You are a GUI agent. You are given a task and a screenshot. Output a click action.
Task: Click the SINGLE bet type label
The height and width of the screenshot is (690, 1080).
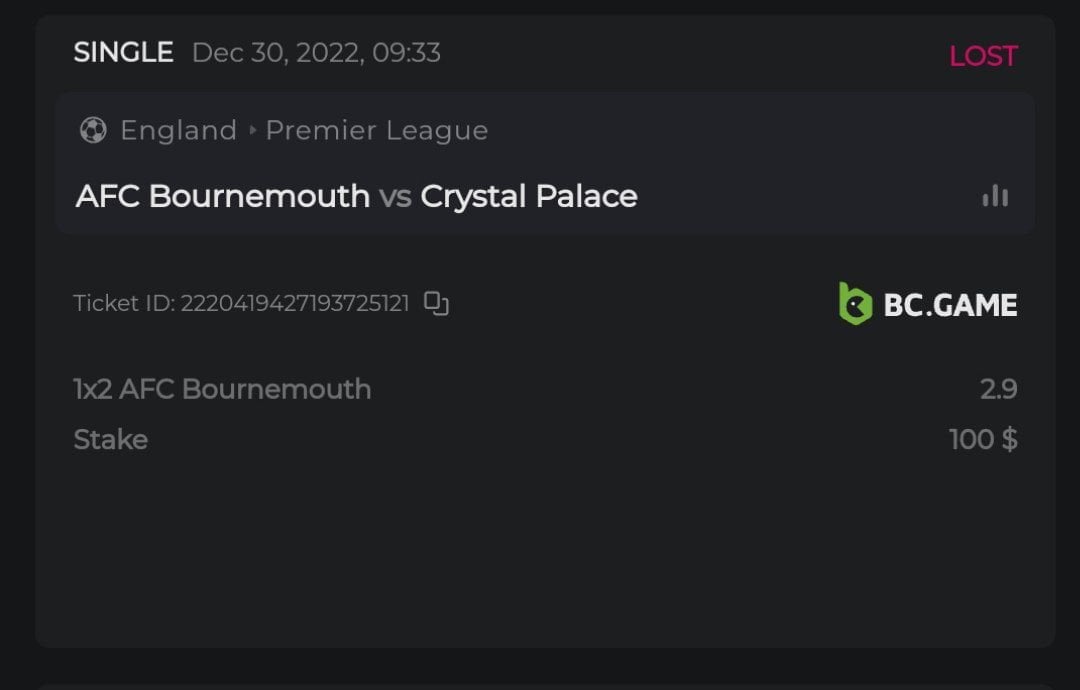(123, 52)
